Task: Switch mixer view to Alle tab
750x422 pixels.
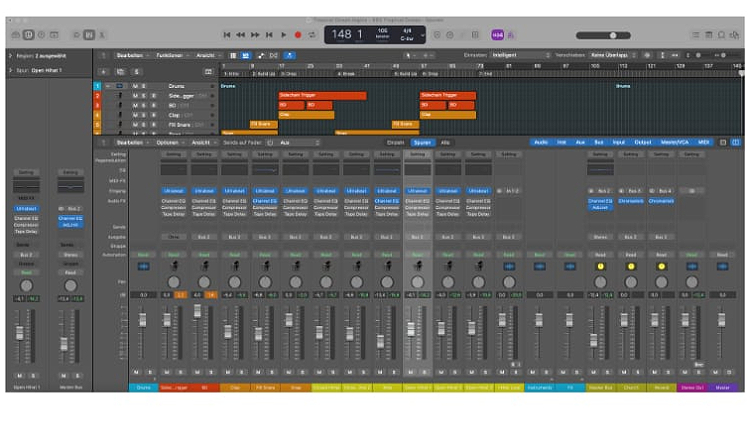Action: 445,143
